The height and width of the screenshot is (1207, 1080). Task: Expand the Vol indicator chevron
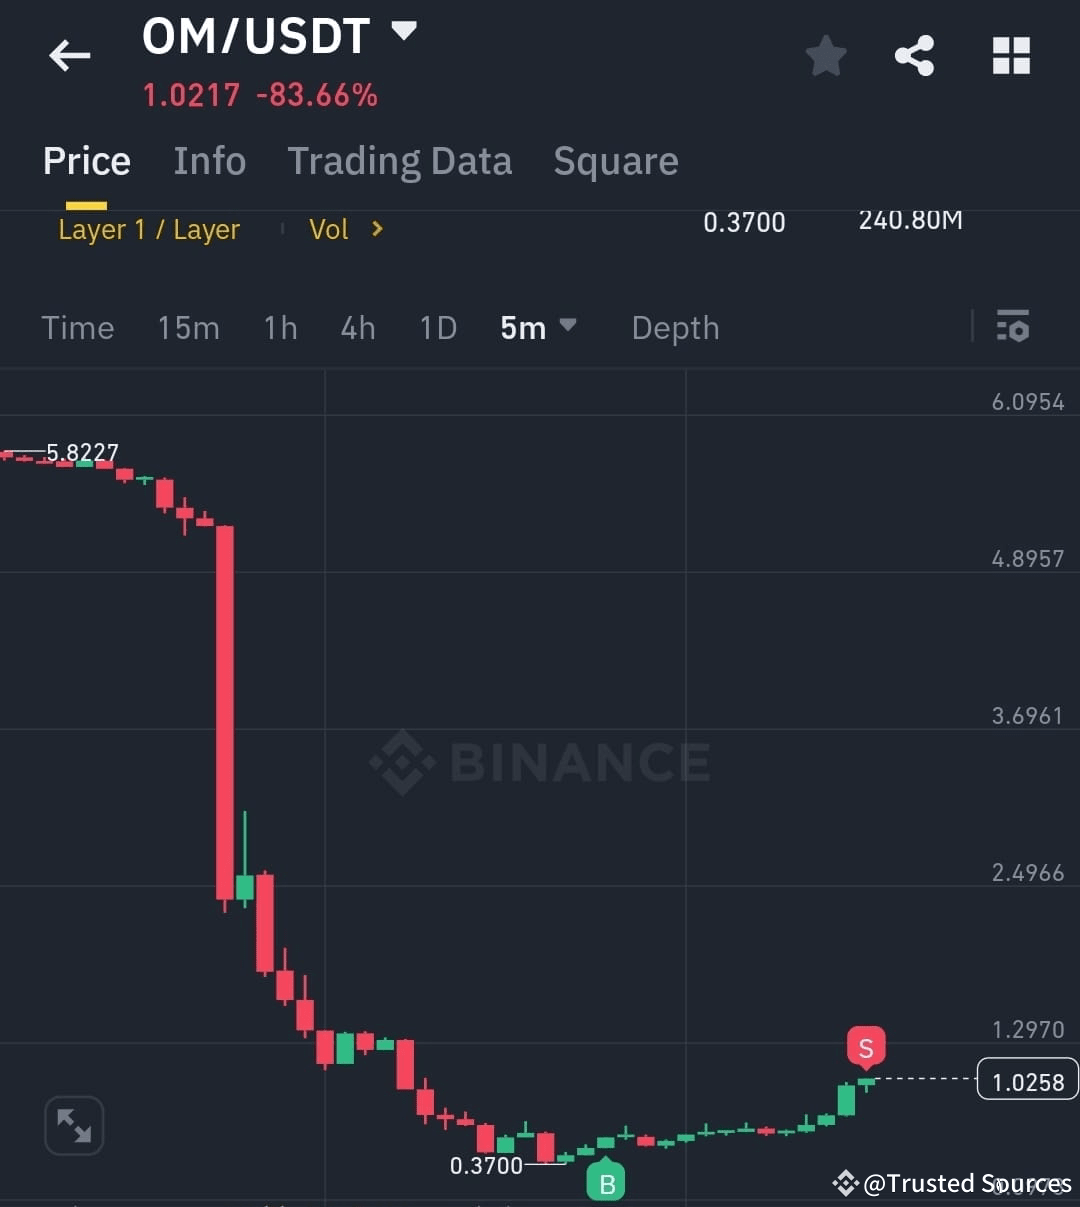[378, 229]
